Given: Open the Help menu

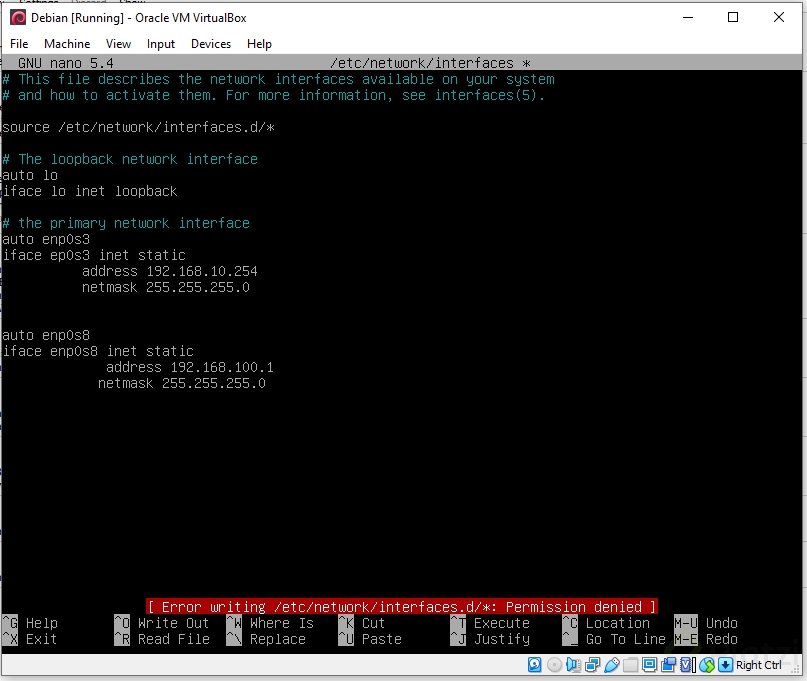Looking at the screenshot, I should tap(259, 44).
